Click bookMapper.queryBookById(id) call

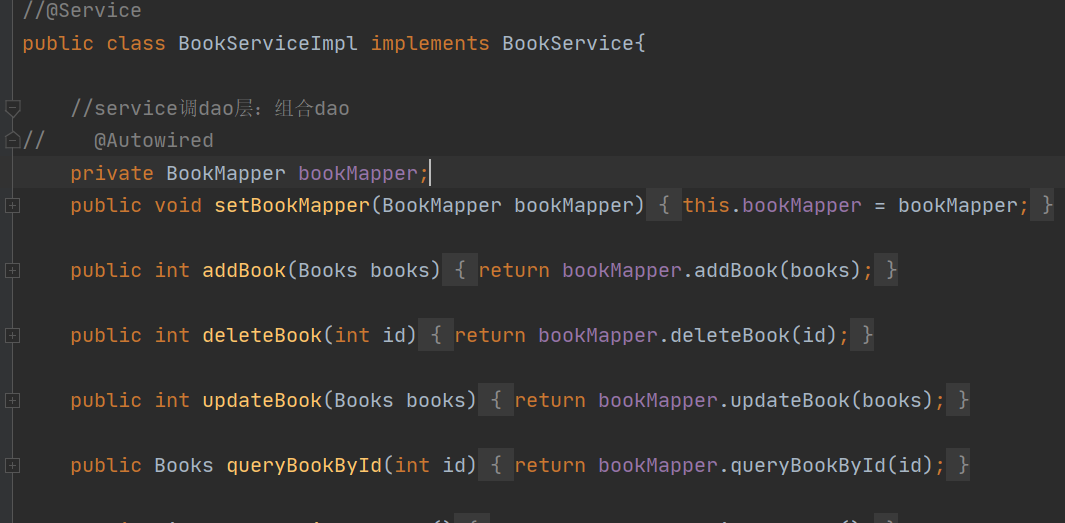point(765,465)
